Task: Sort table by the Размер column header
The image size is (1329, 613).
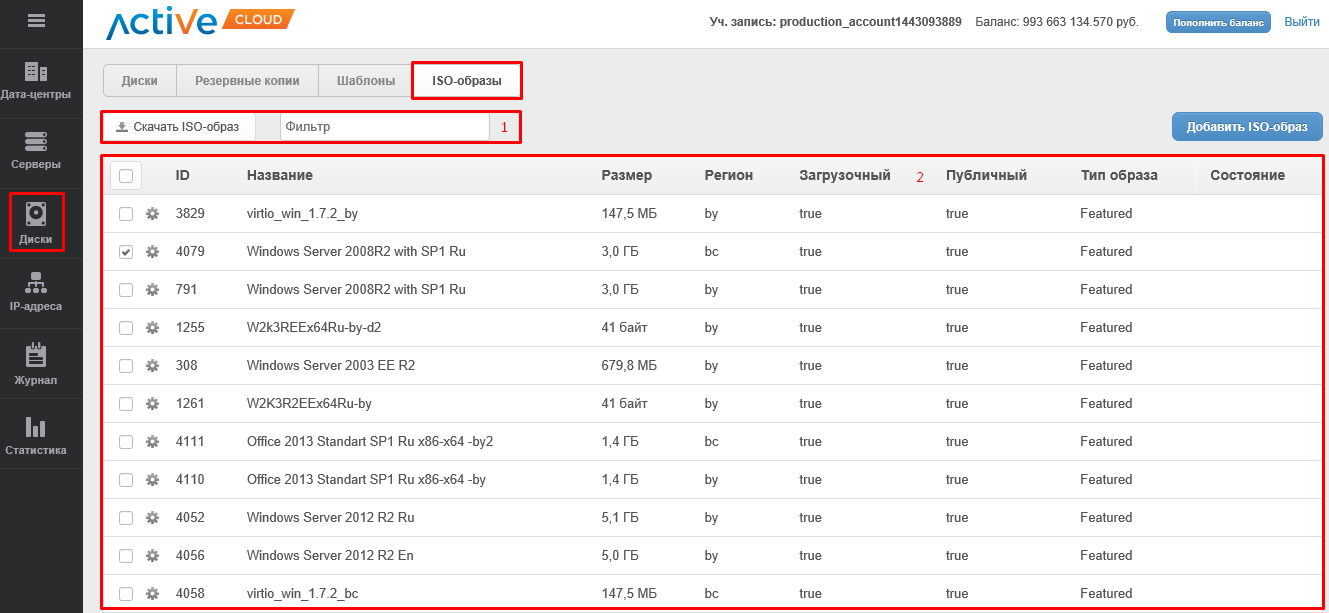Action: coord(626,176)
